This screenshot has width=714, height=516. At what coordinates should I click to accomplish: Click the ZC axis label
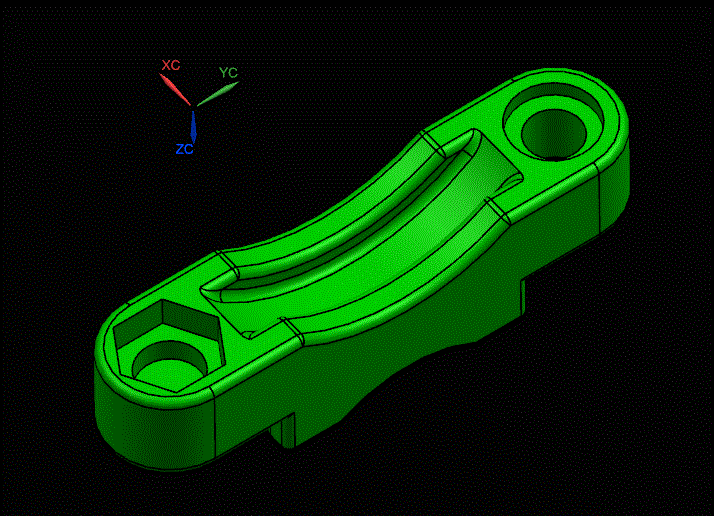coord(184,149)
